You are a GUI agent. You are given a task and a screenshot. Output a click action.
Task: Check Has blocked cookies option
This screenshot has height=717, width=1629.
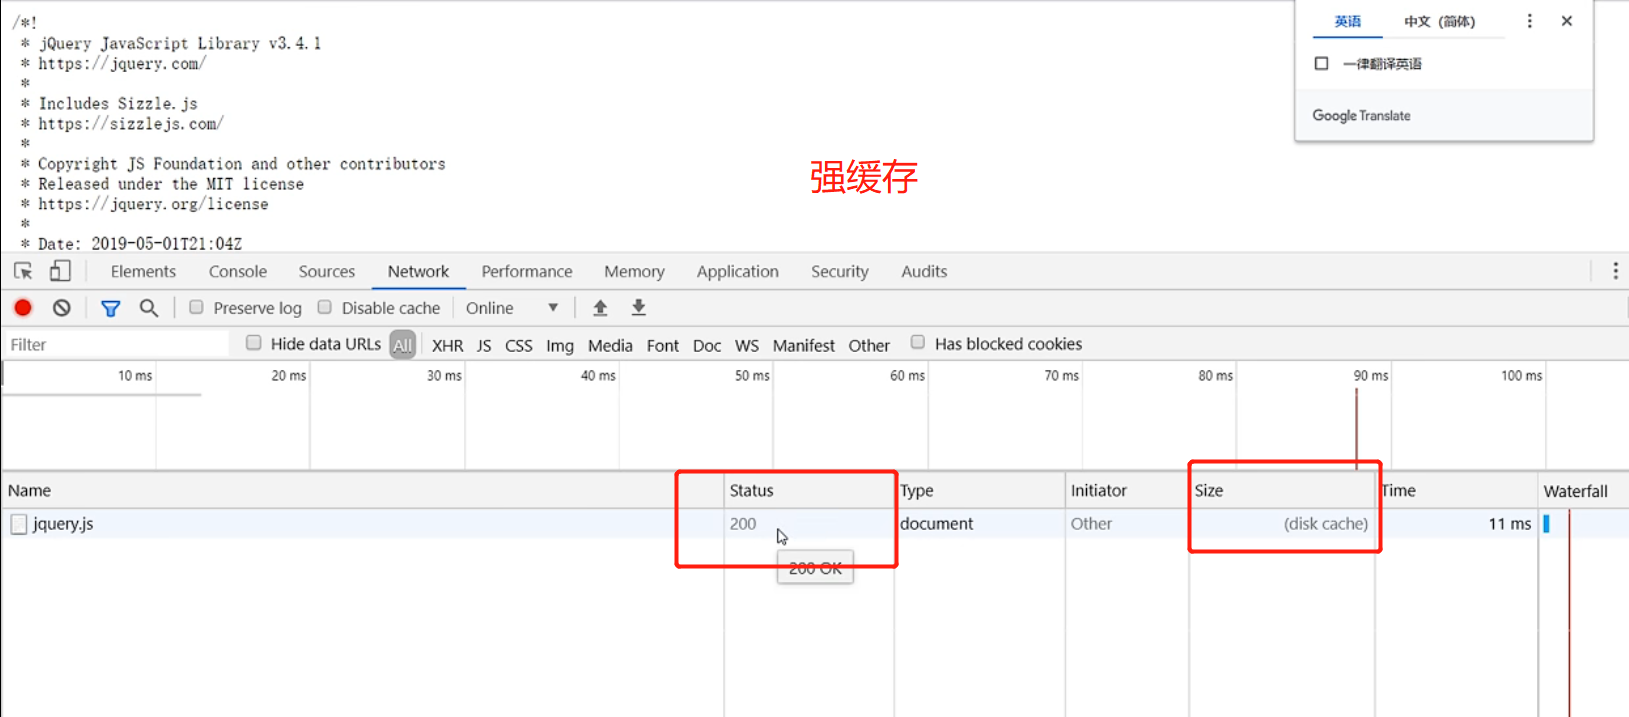coord(918,343)
